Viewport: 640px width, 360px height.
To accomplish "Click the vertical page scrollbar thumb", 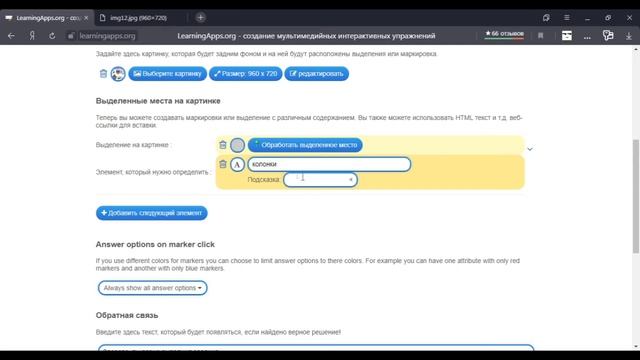I will coord(636,196).
